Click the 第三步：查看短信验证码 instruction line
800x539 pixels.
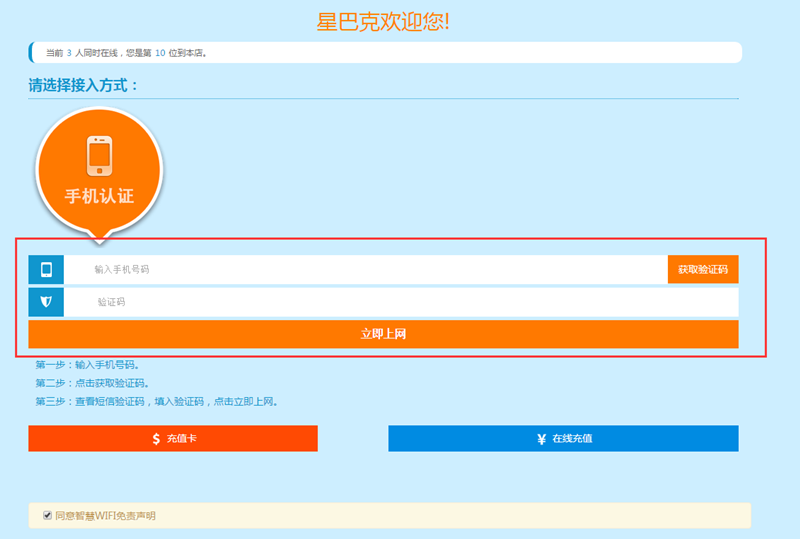[x=157, y=402]
